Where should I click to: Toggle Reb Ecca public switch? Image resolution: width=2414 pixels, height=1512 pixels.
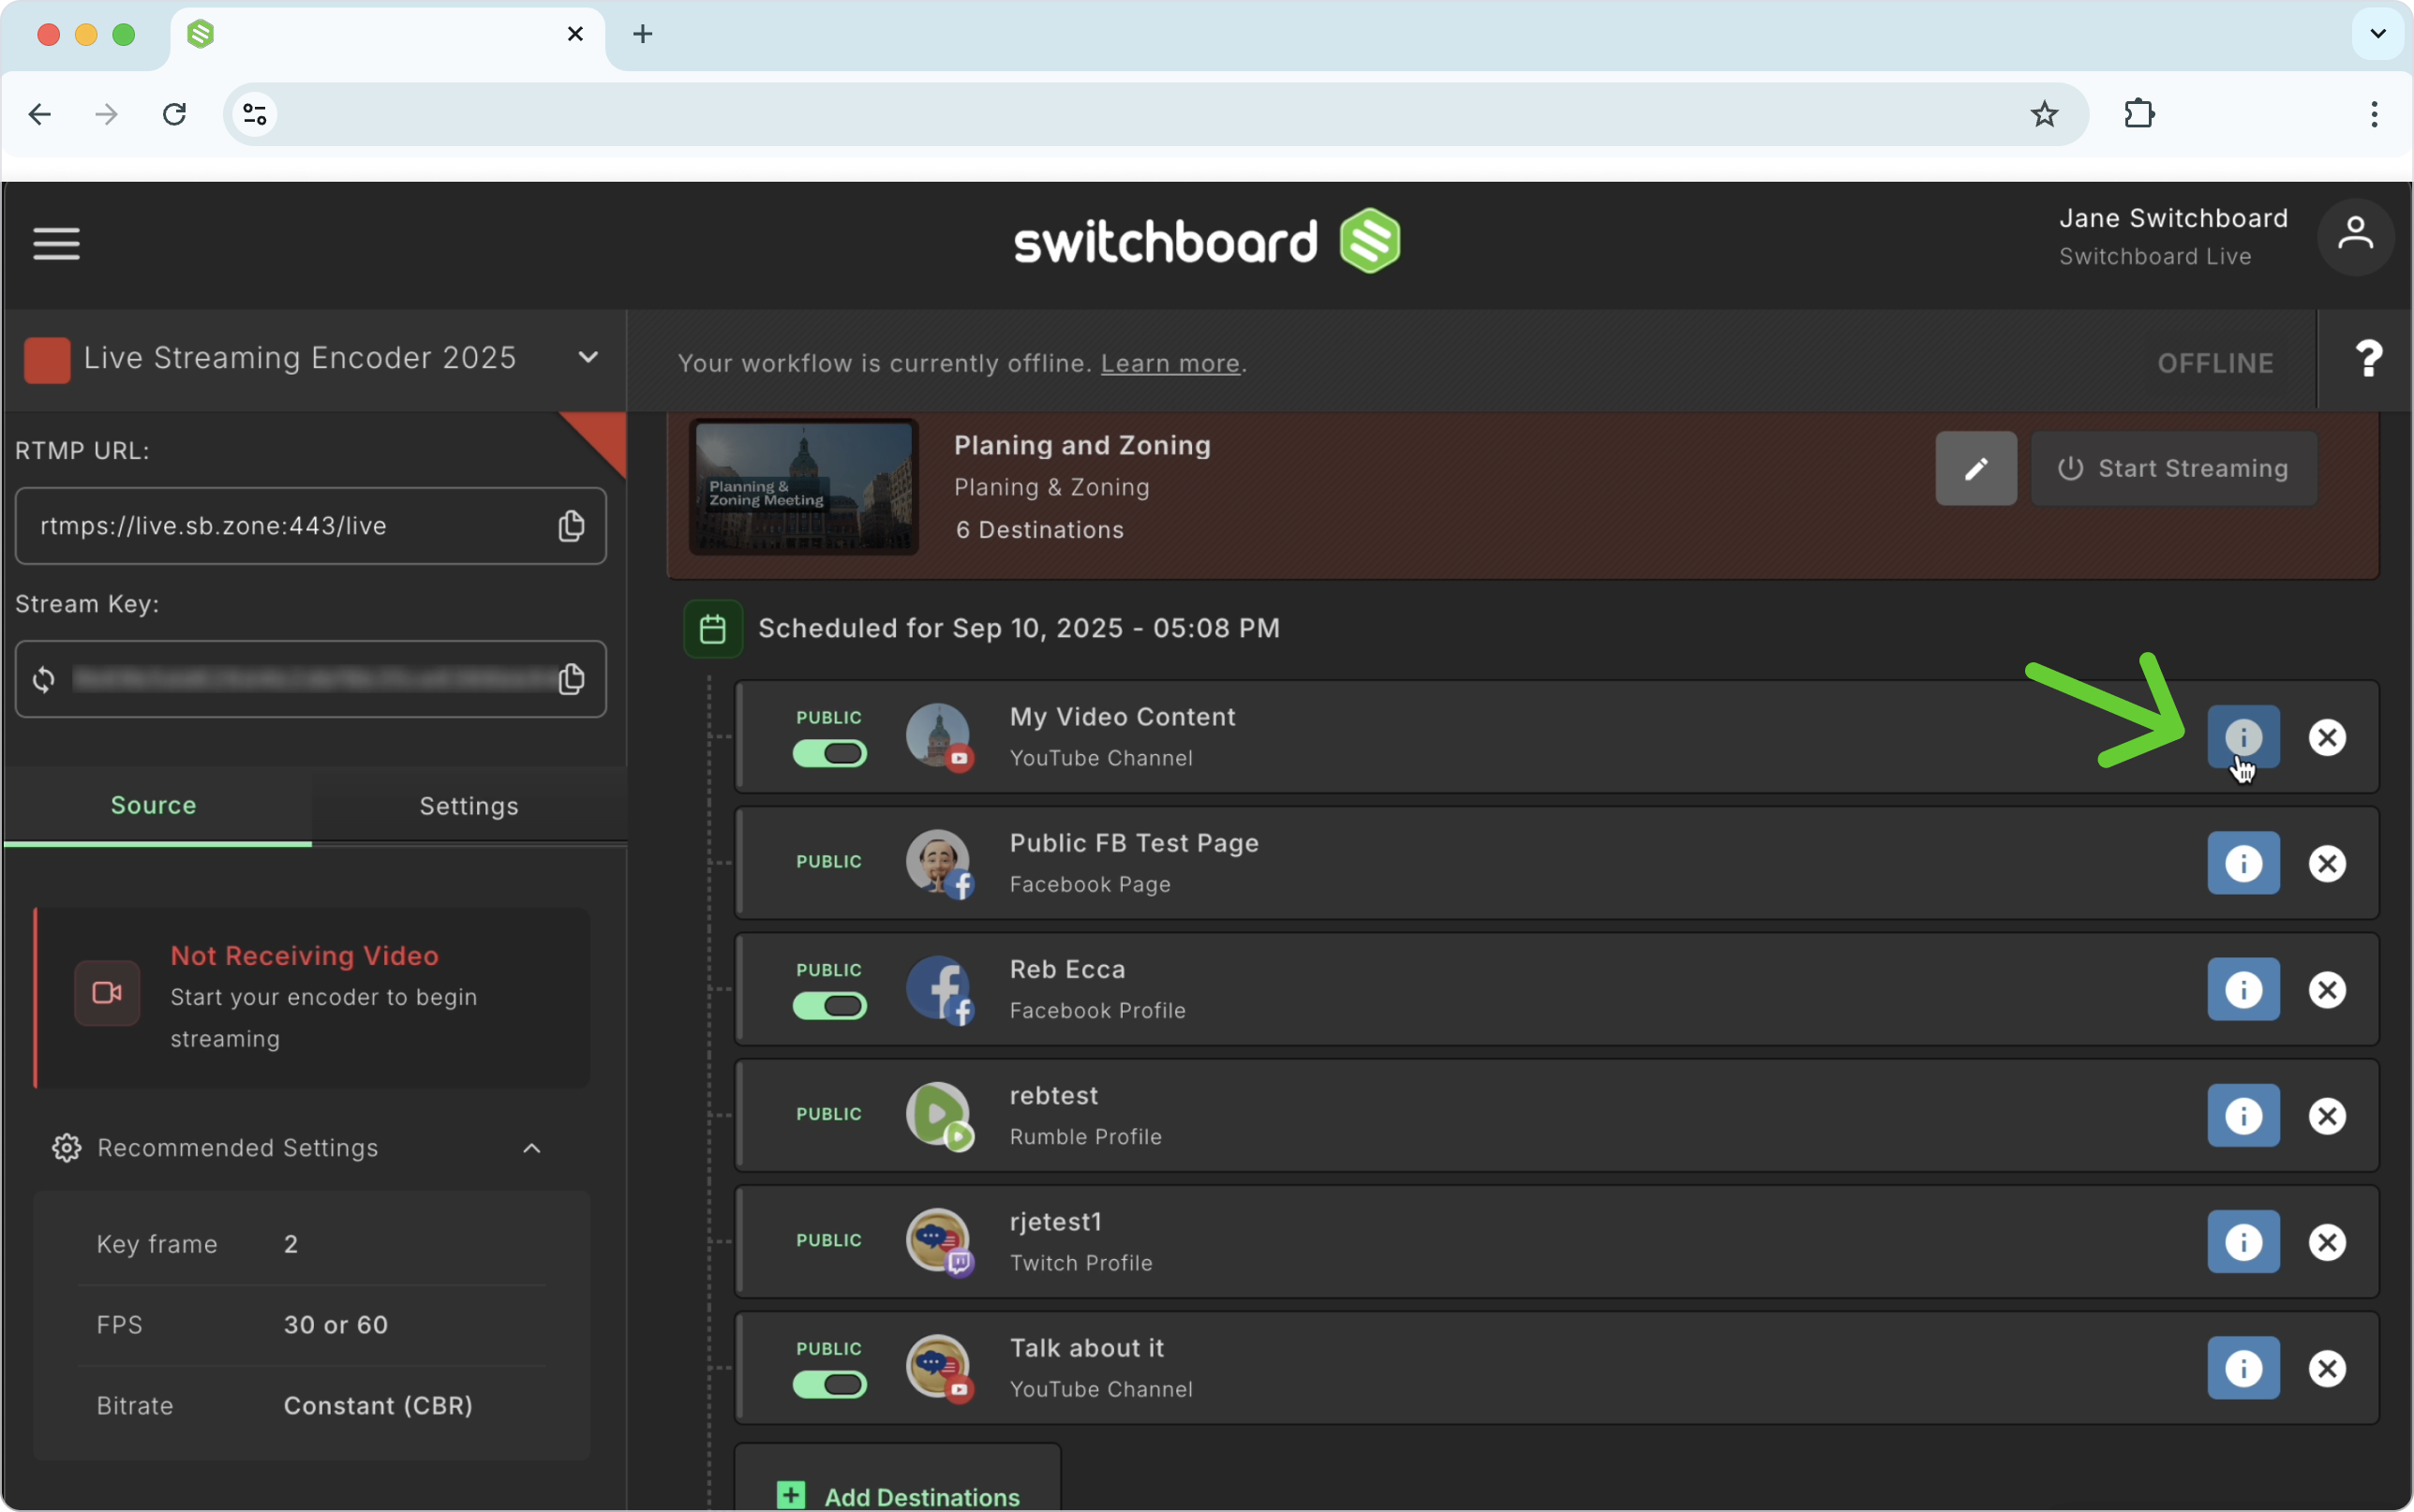830,1006
